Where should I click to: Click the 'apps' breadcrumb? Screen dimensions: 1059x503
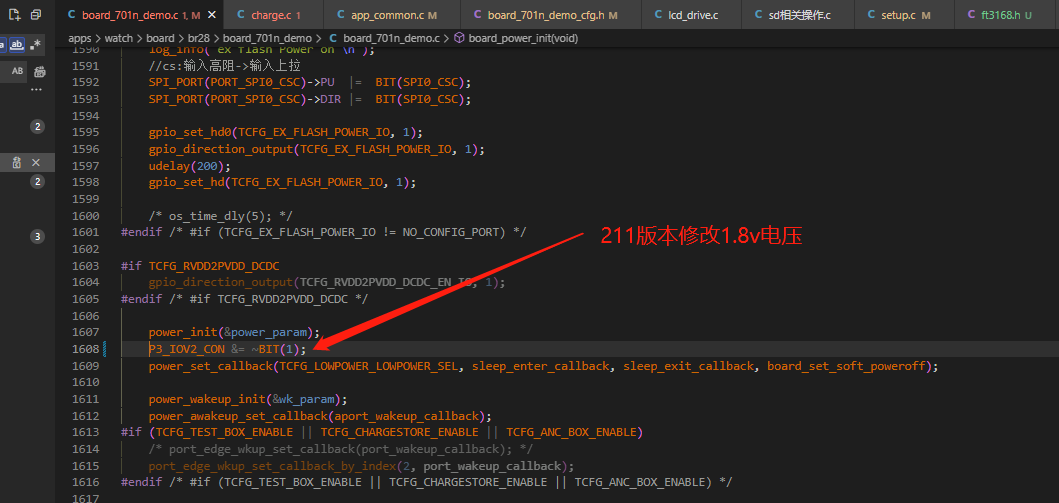coord(80,38)
